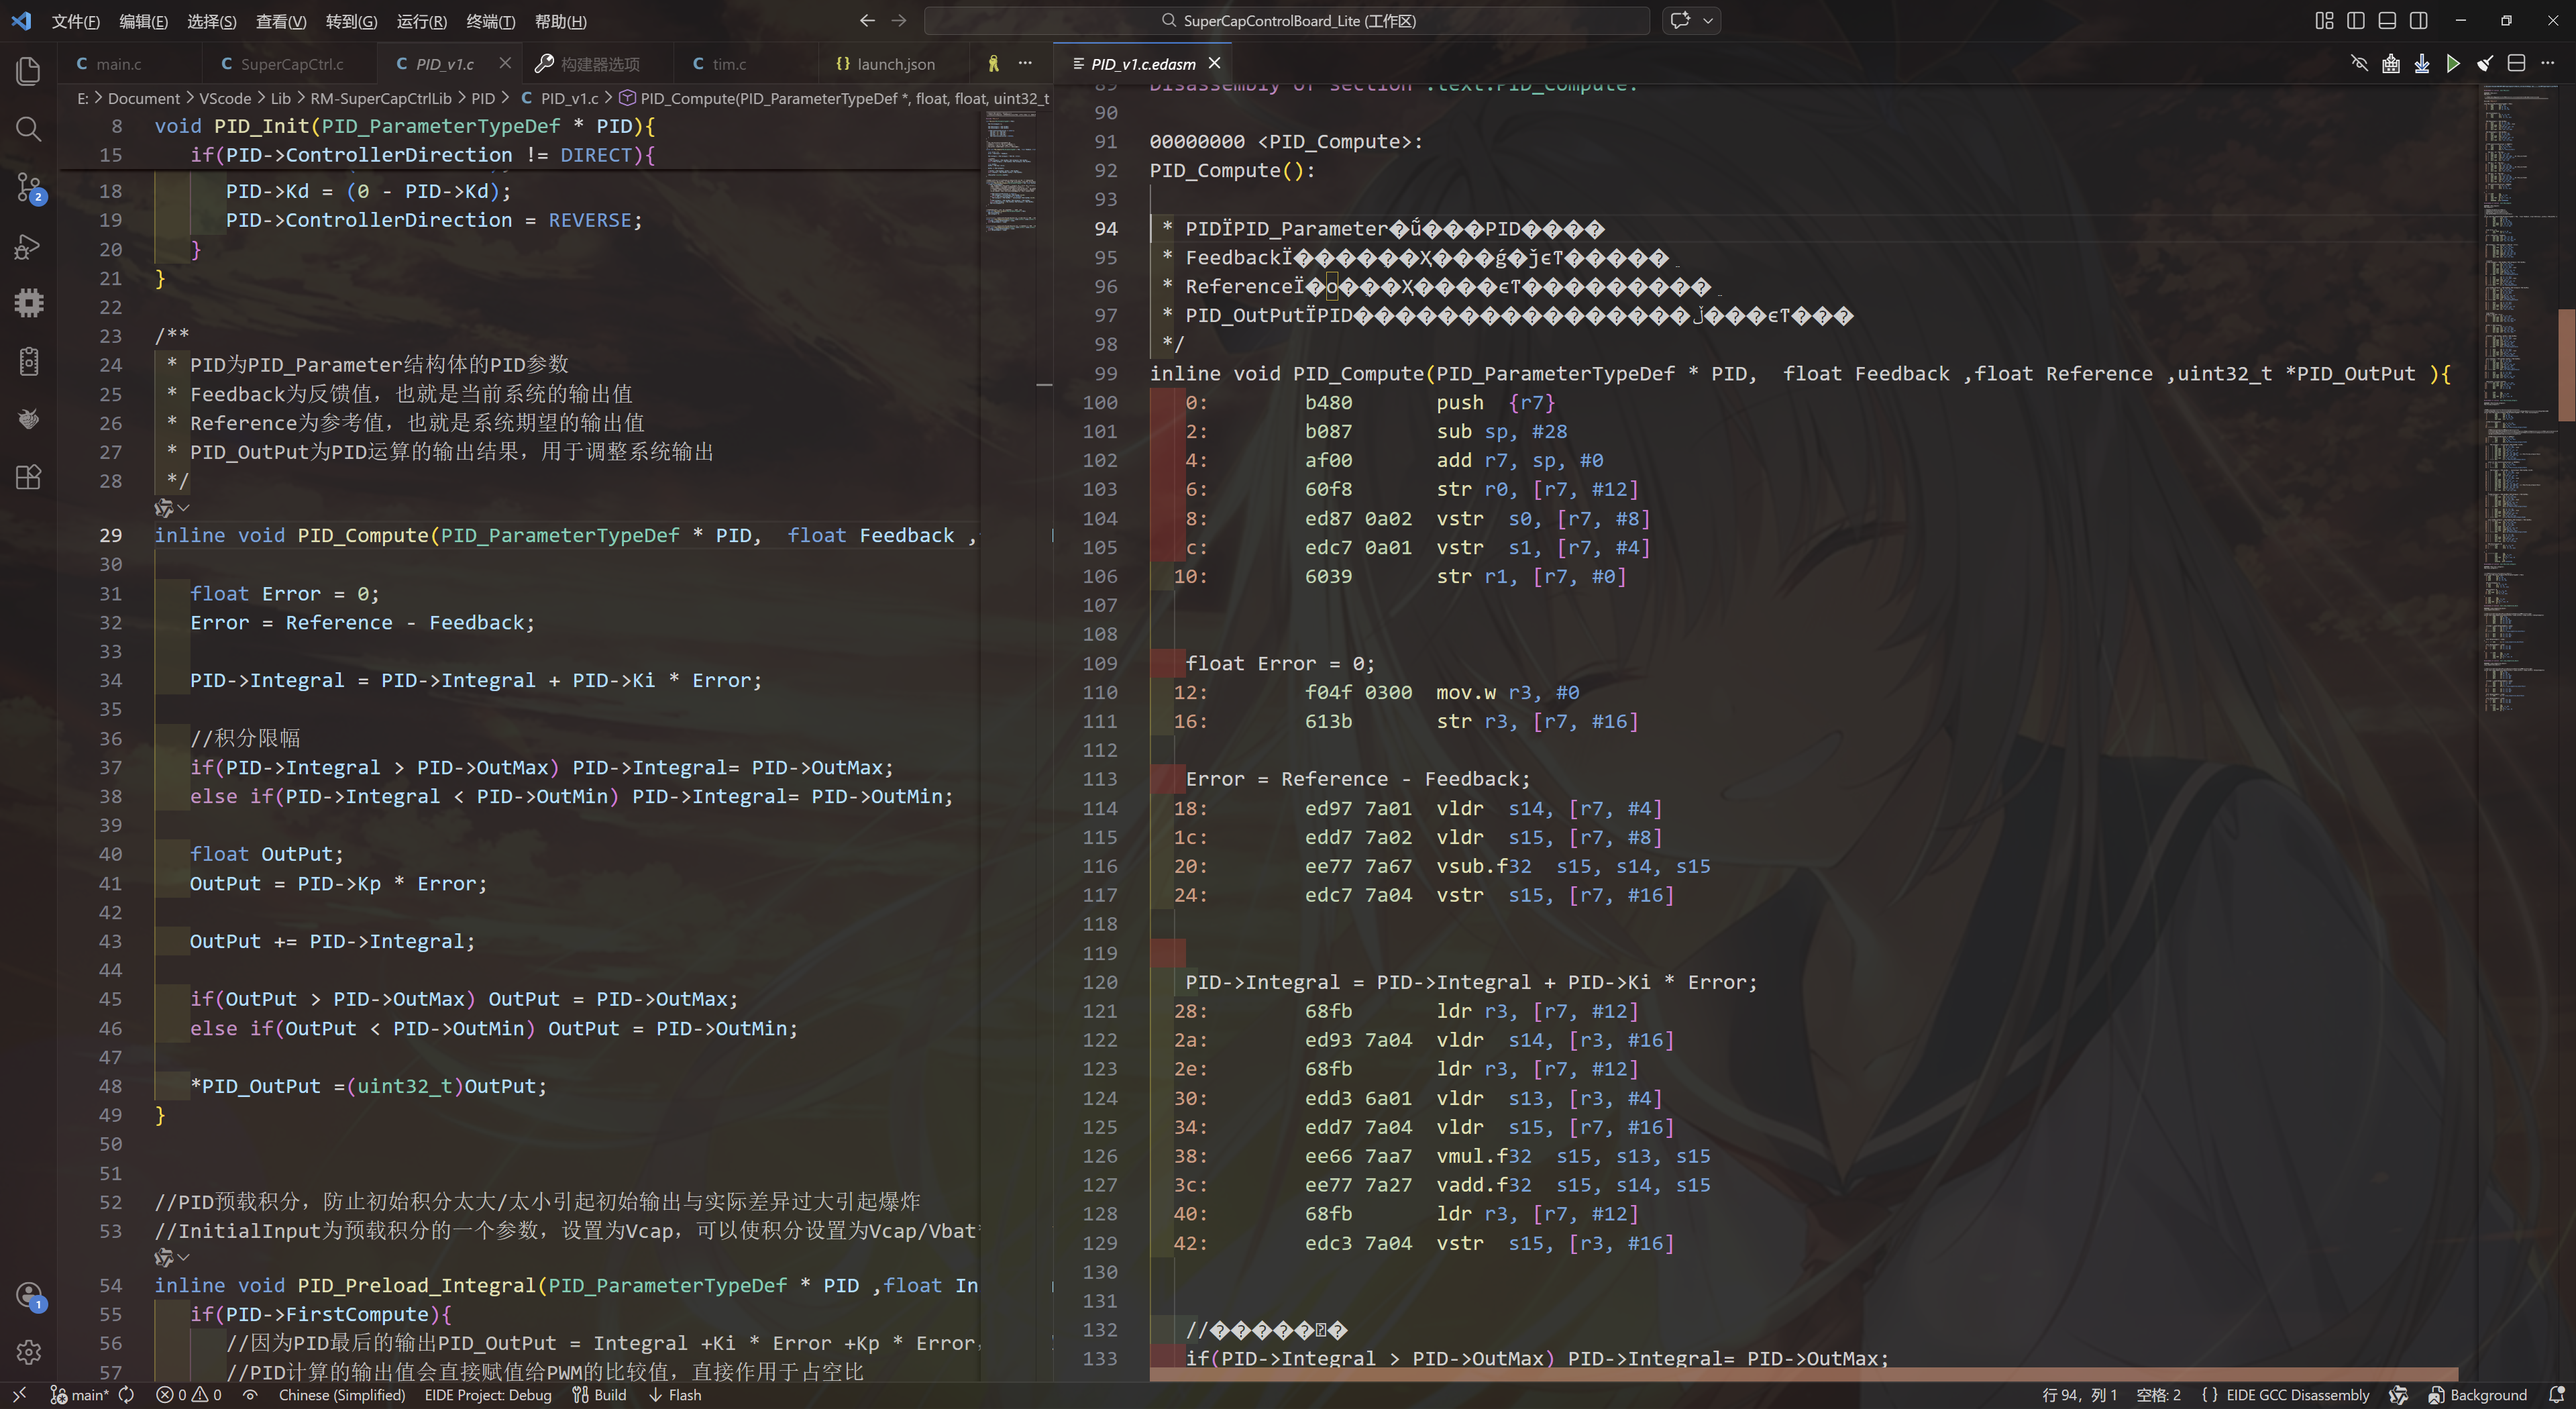Open the Manage settings gear

pos(28,1352)
